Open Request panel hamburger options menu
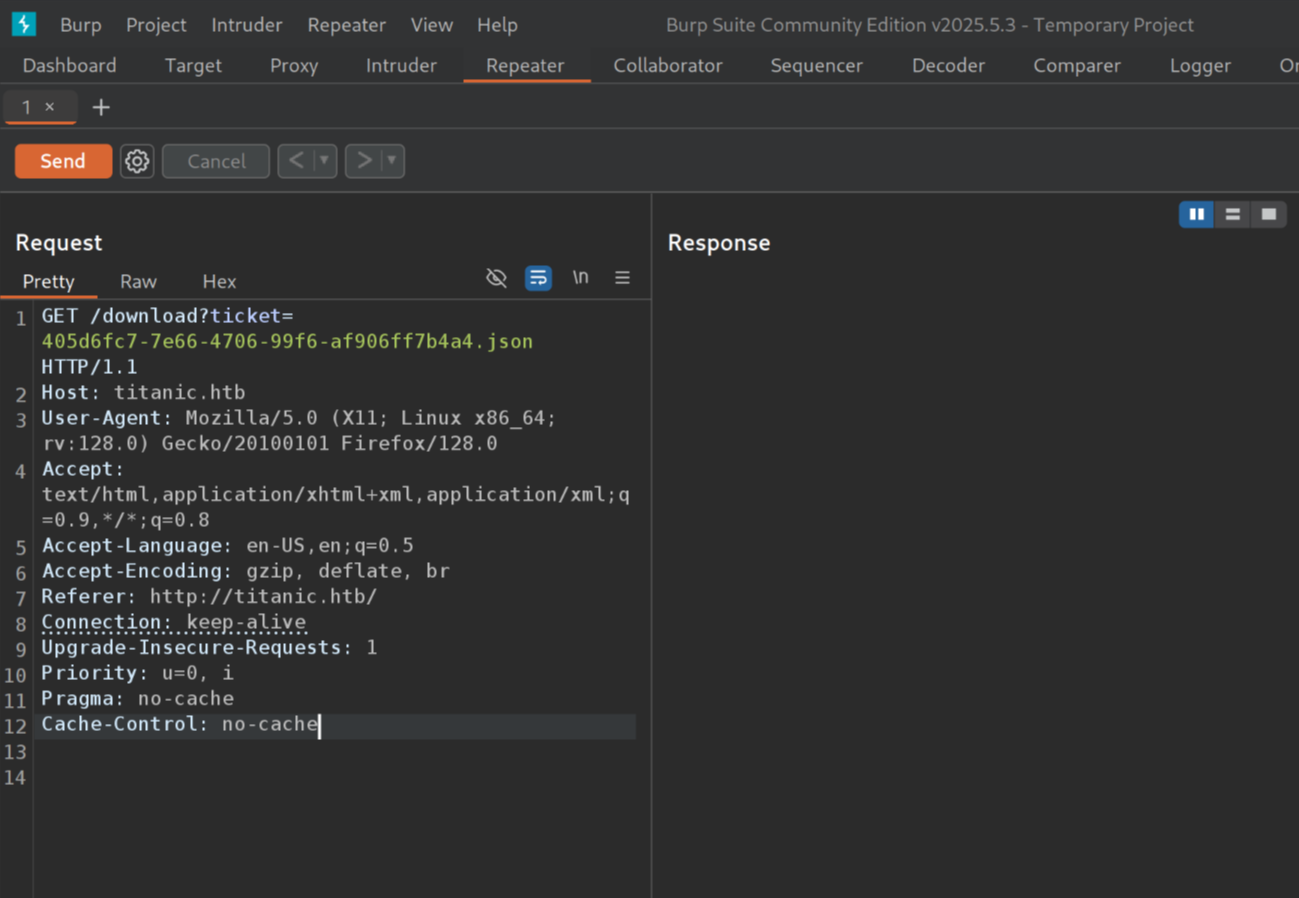The width and height of the screenshot is (1299, 898). (x=622, y=278)
